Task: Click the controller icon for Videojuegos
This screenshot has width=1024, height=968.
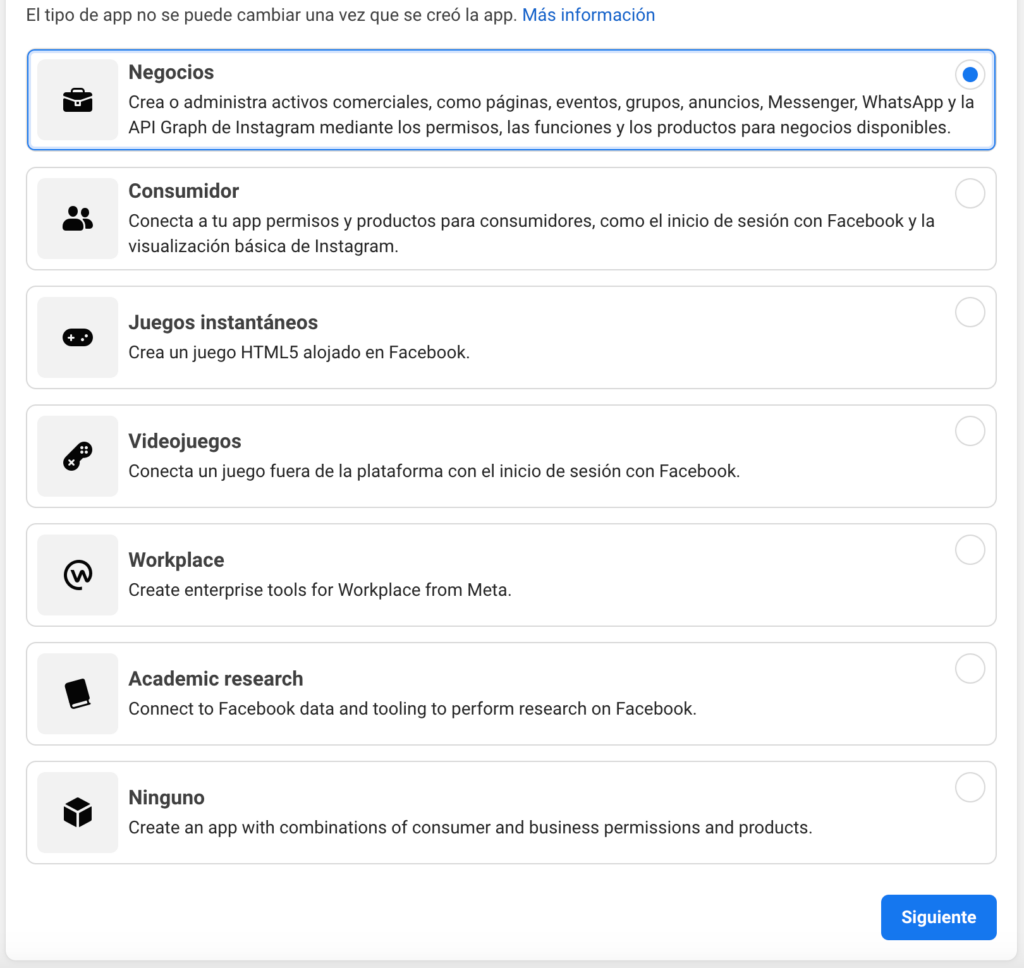Action: pyautogui.click(x=77, y=457)
